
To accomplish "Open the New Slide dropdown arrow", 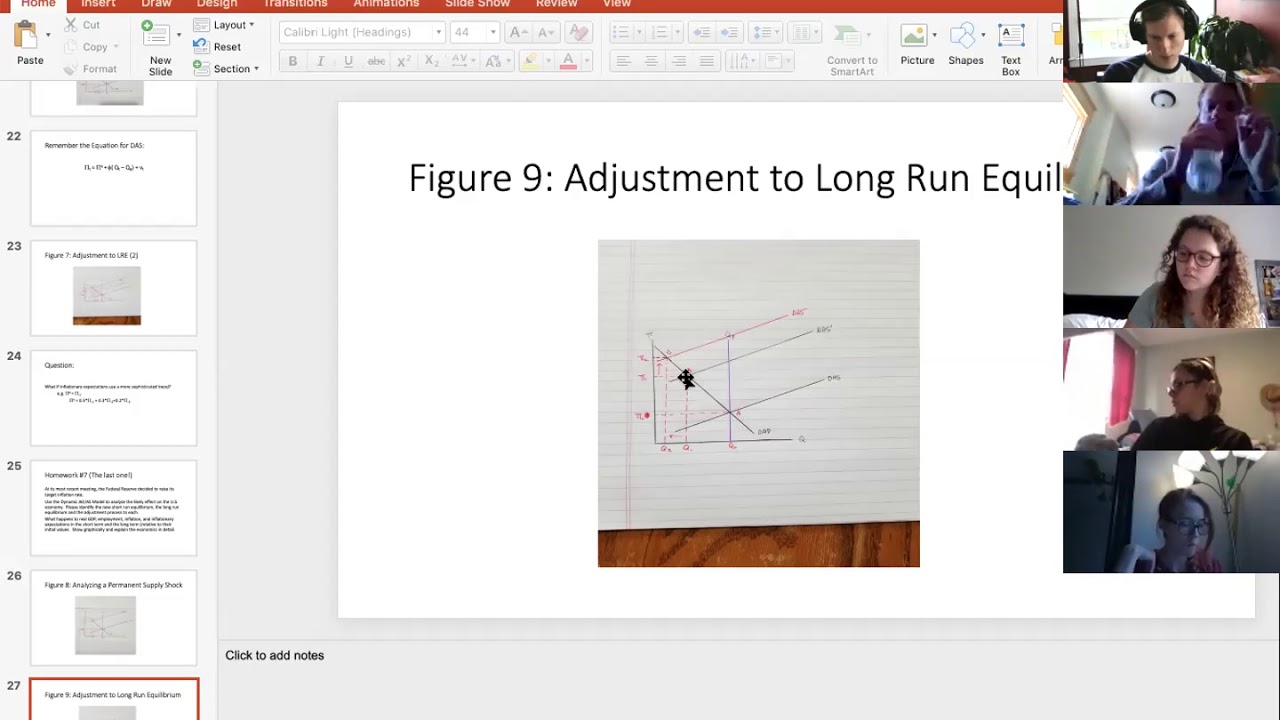I will coord(179,36).
